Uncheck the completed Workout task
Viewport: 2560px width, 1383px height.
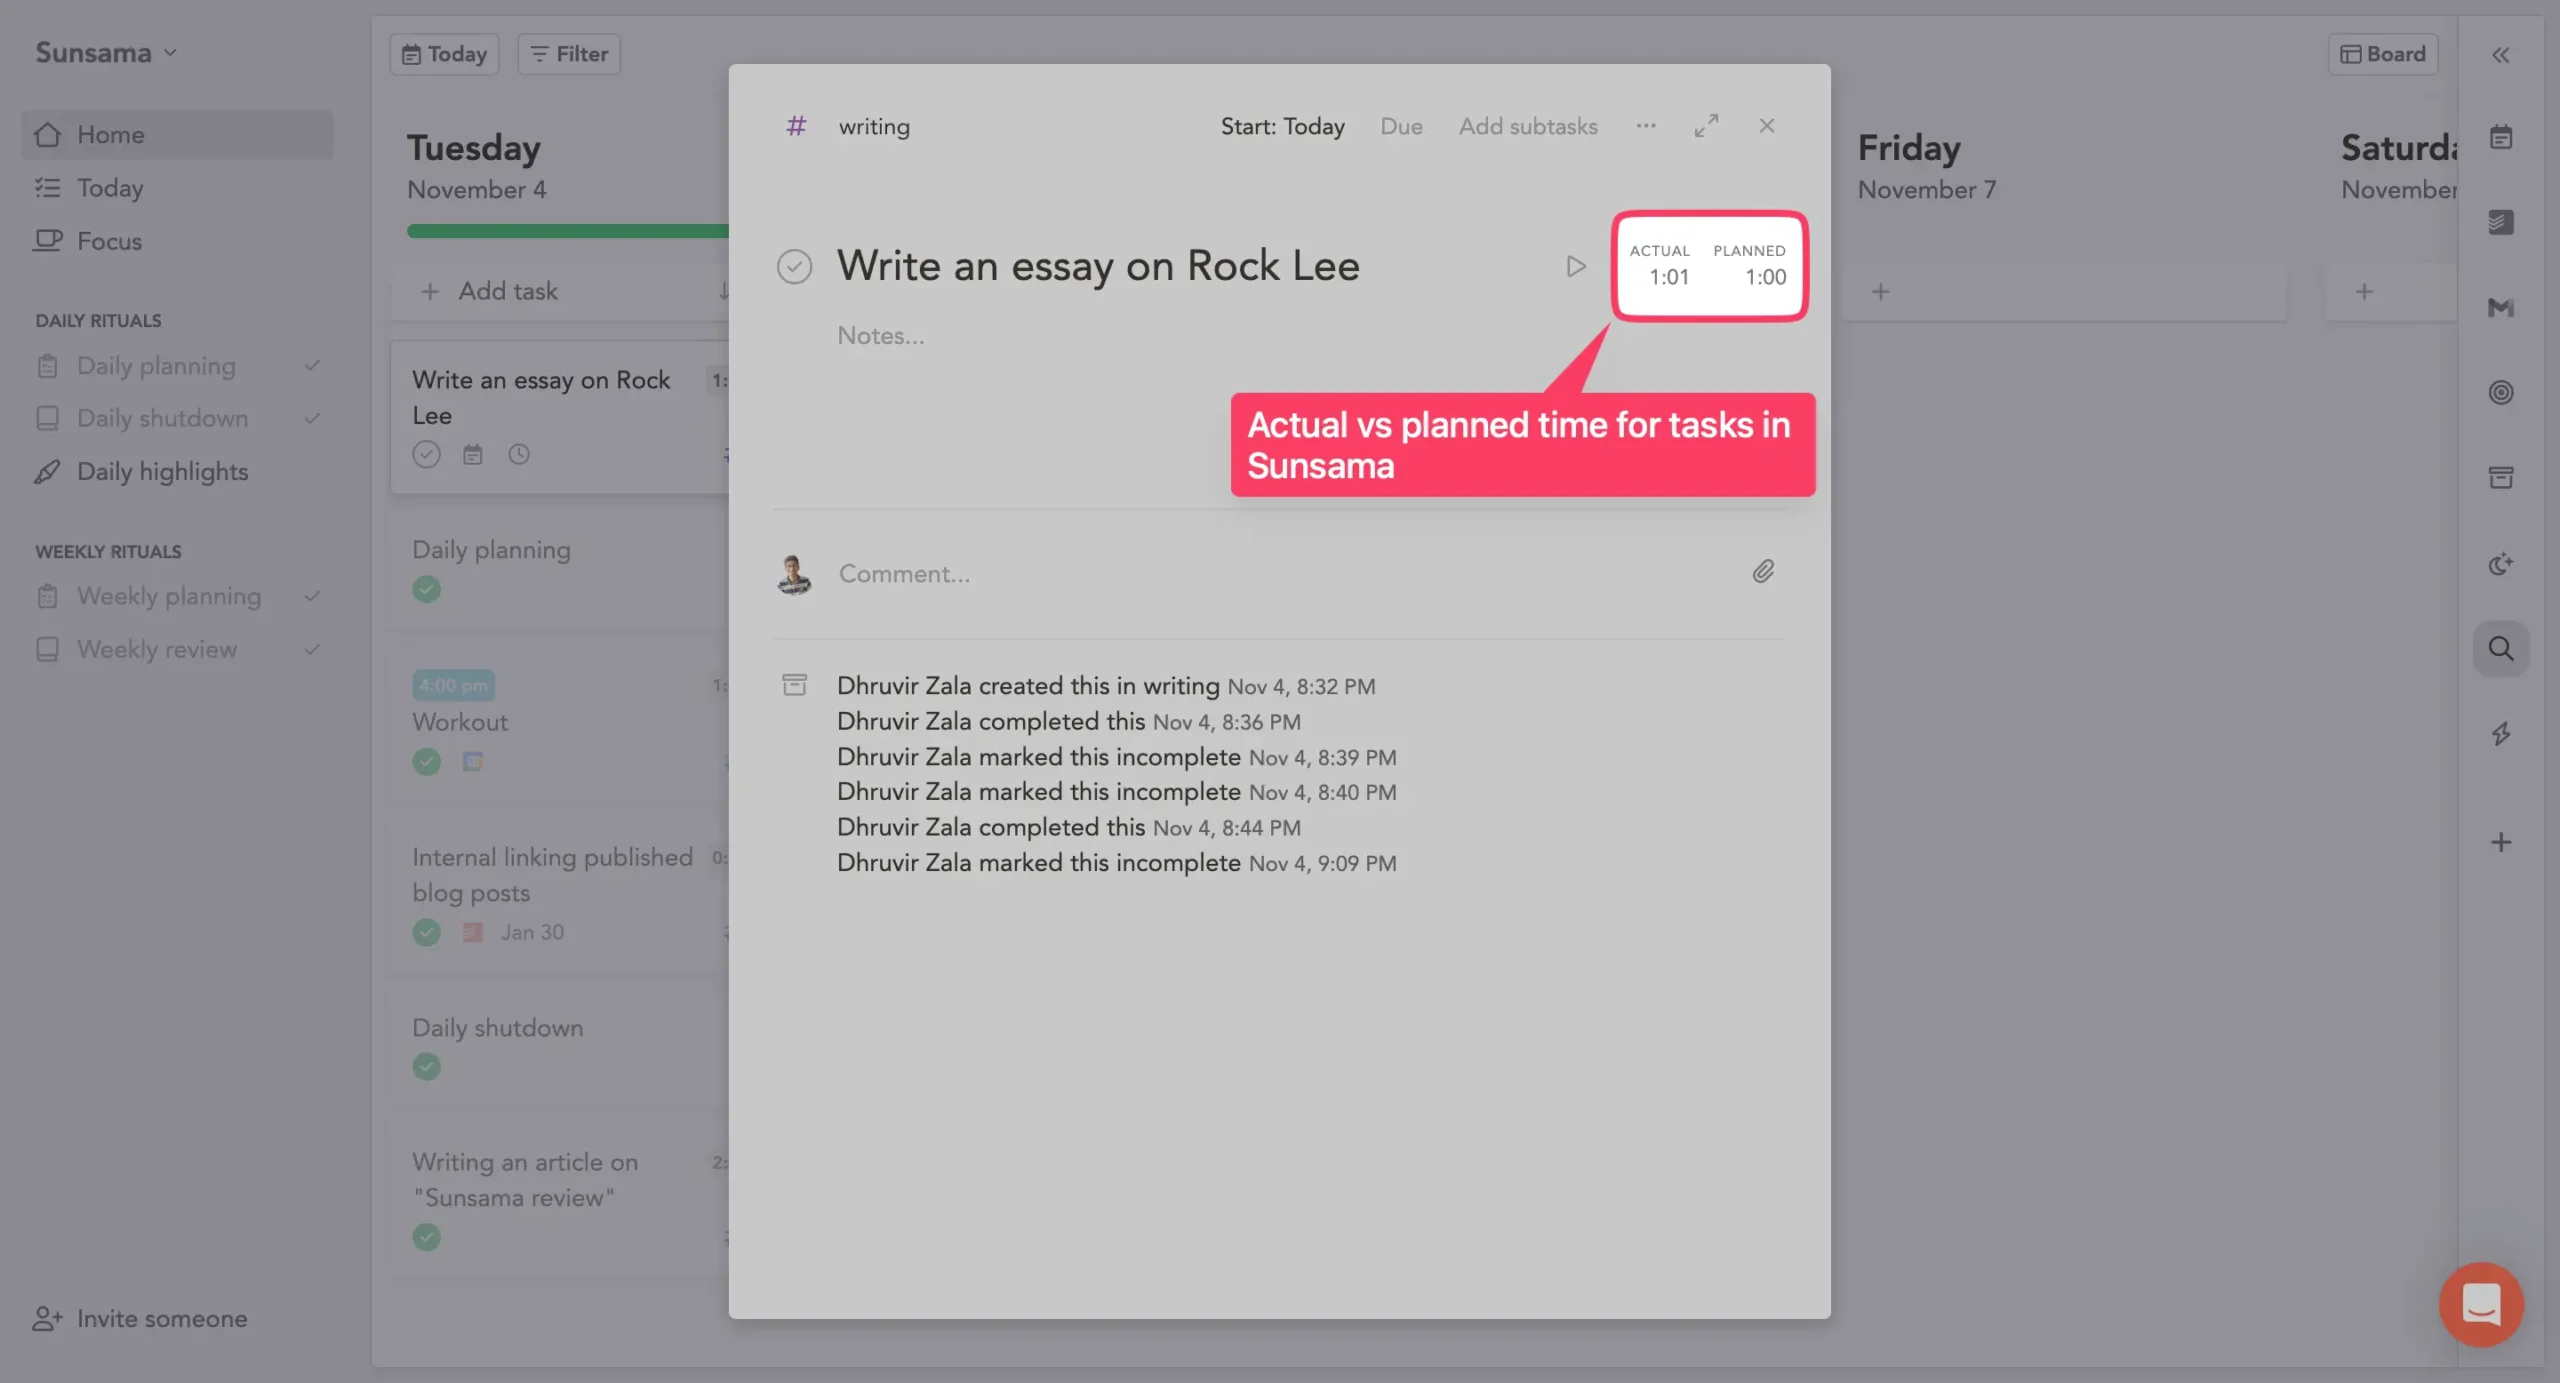pos(426,762)
